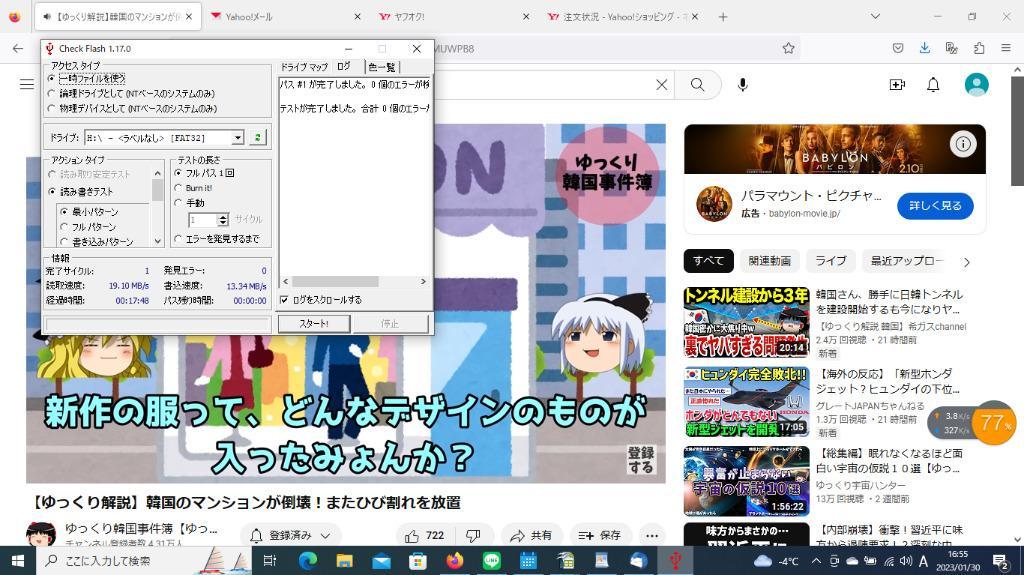
Task: Like the video with thumbs-up 722
Action: tap(424, 536)
